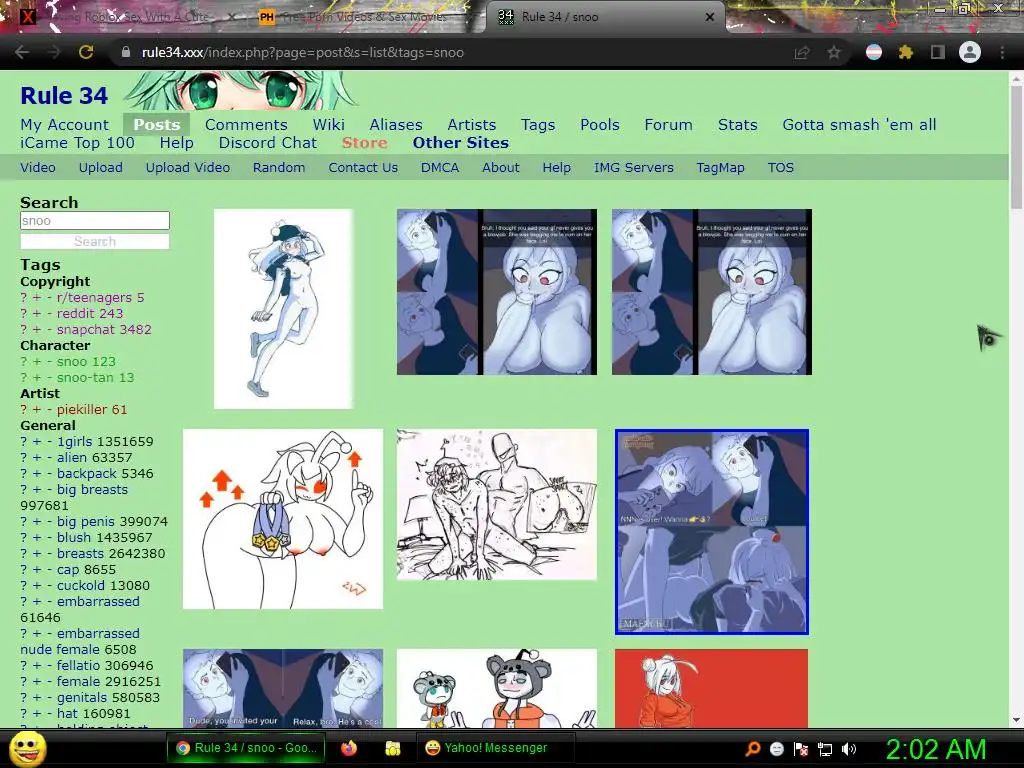Click the round white face tray icon
Viewport: 1024px width, 768px height.
pos(776,749)
